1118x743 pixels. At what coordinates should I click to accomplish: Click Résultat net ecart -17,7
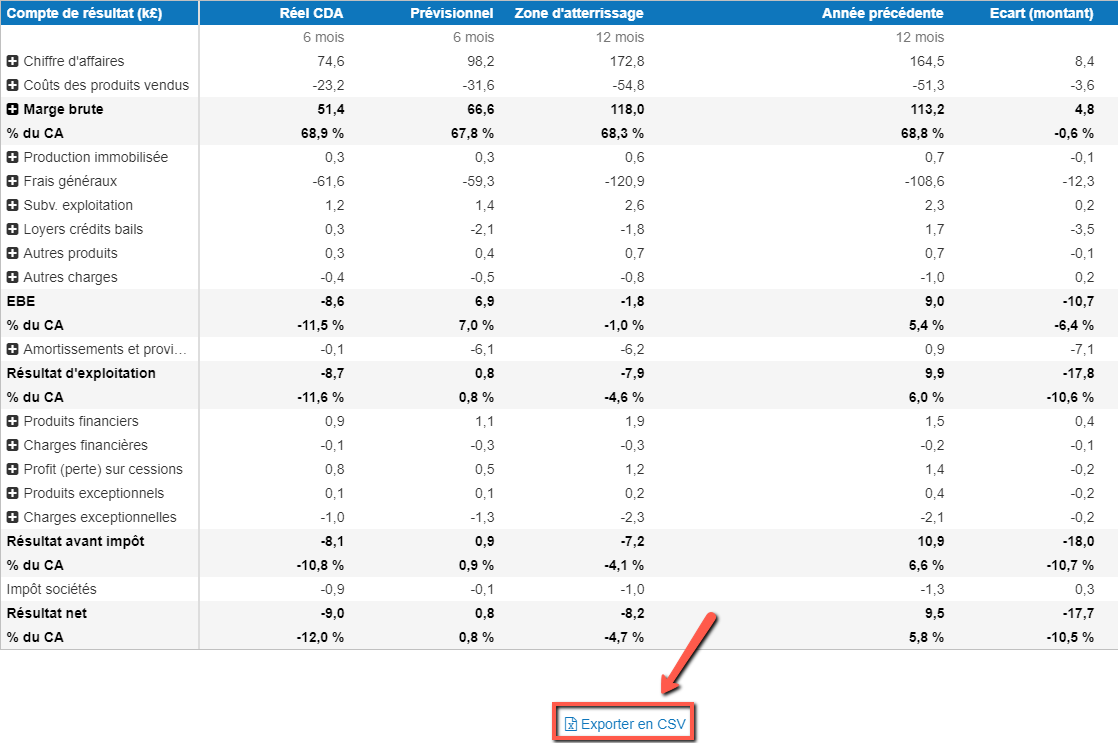(x=1078, y=613)
